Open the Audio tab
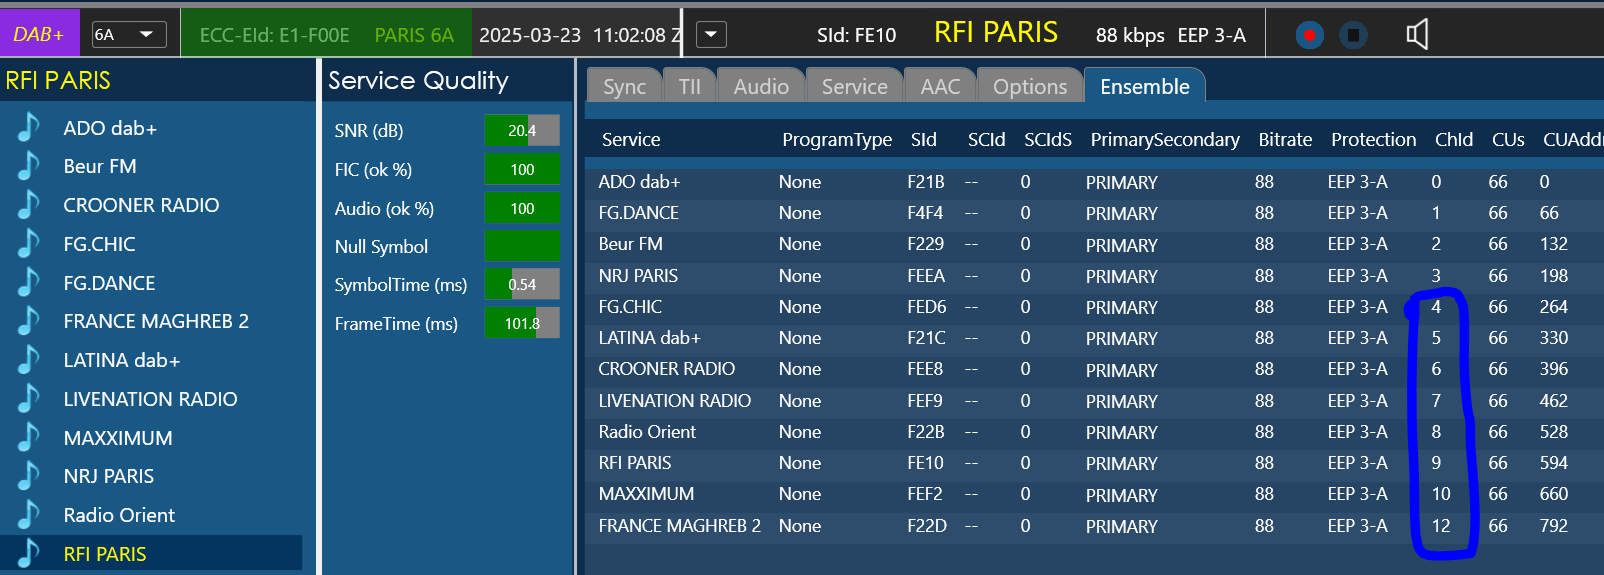1604x575 pixels. (761, 86)
